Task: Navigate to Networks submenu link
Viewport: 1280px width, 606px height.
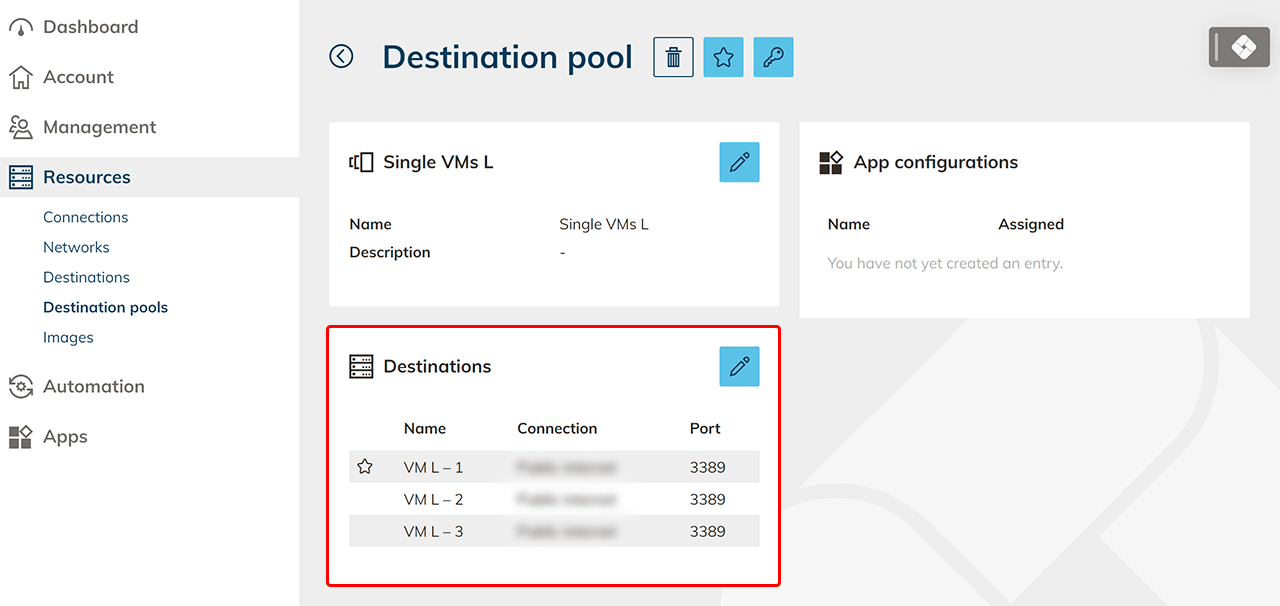Action: 76,247
